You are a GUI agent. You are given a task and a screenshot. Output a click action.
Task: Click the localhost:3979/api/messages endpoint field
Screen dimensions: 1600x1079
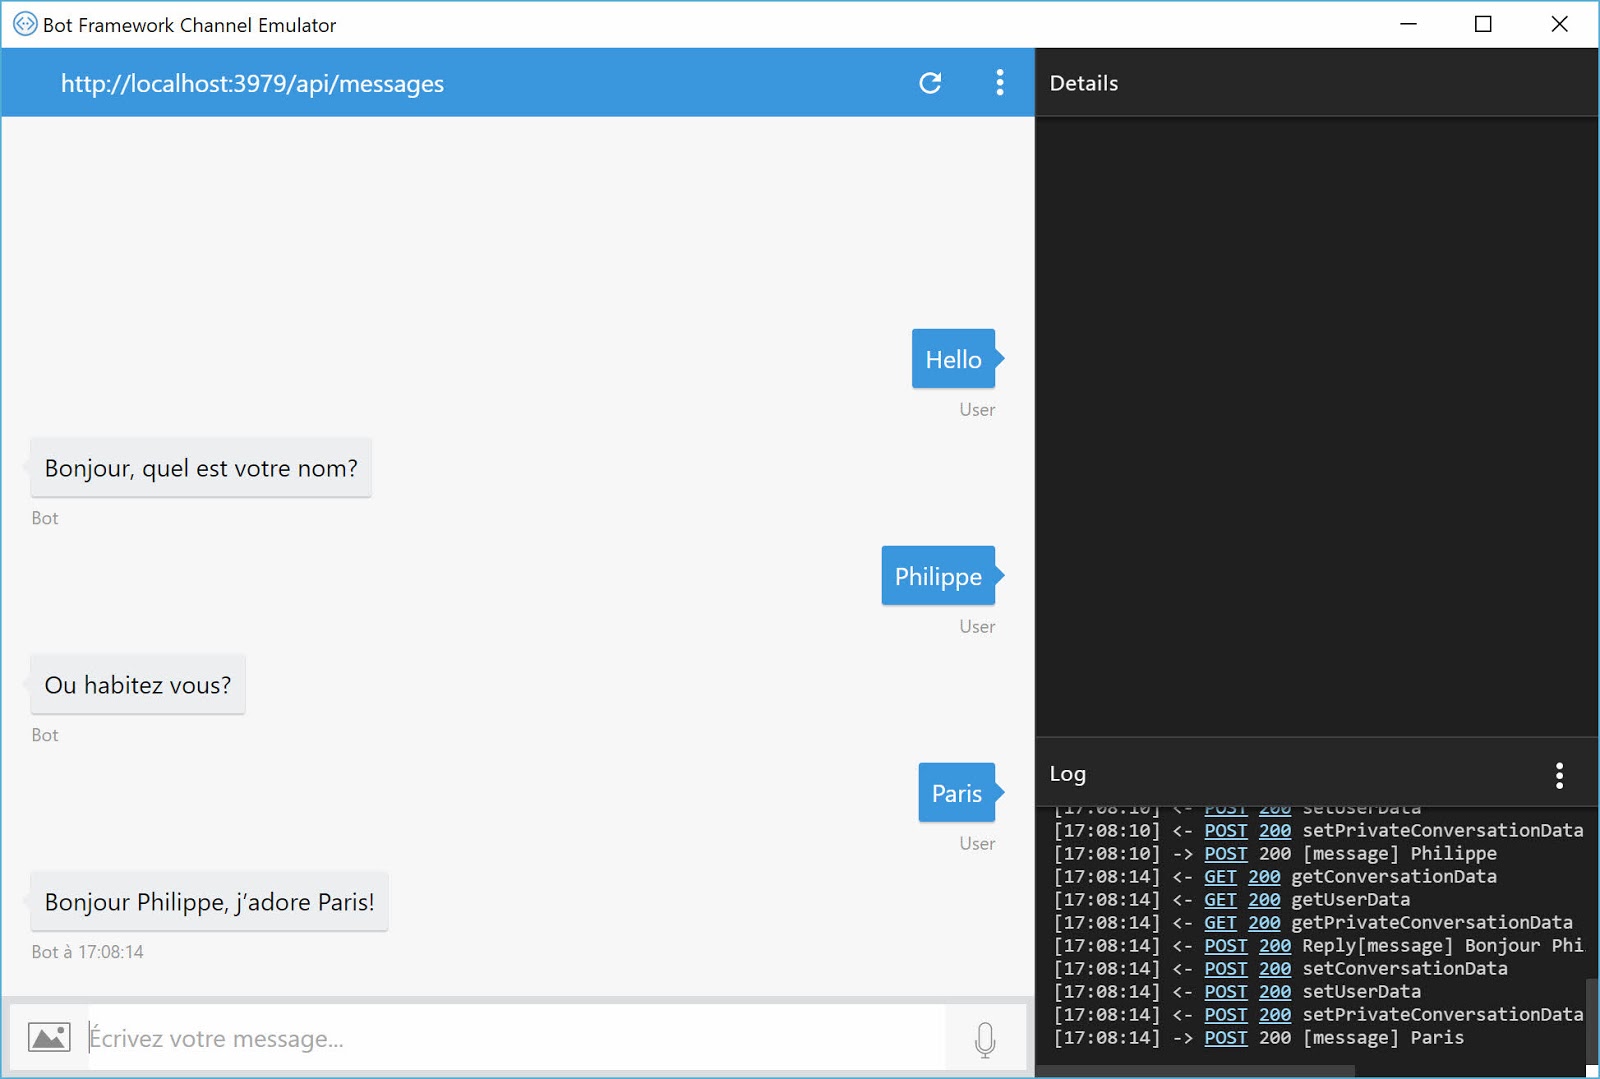click(x=252, y=83)
